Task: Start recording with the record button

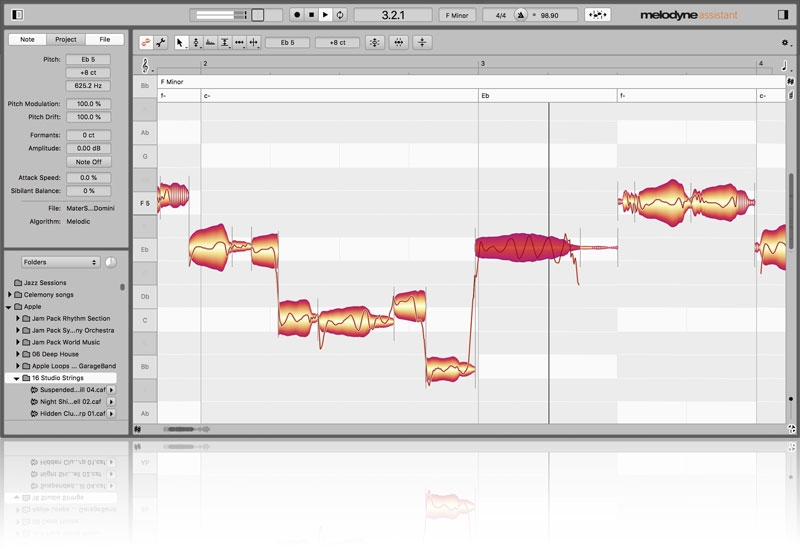Action: (297, 15)
